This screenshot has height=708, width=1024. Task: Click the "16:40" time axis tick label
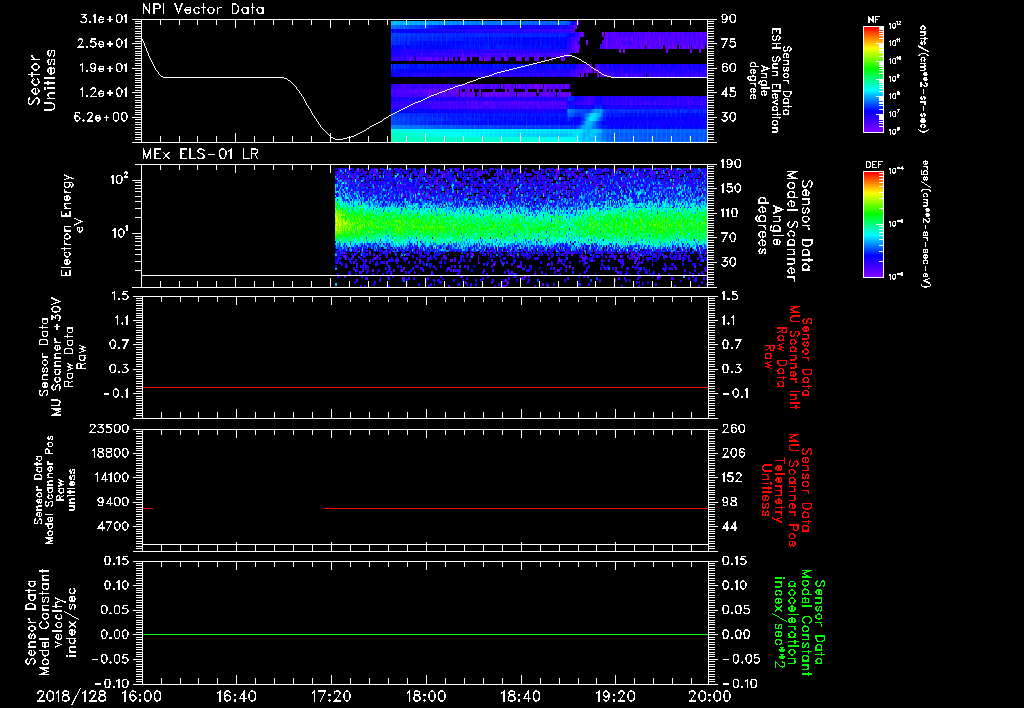click(236, 696)
